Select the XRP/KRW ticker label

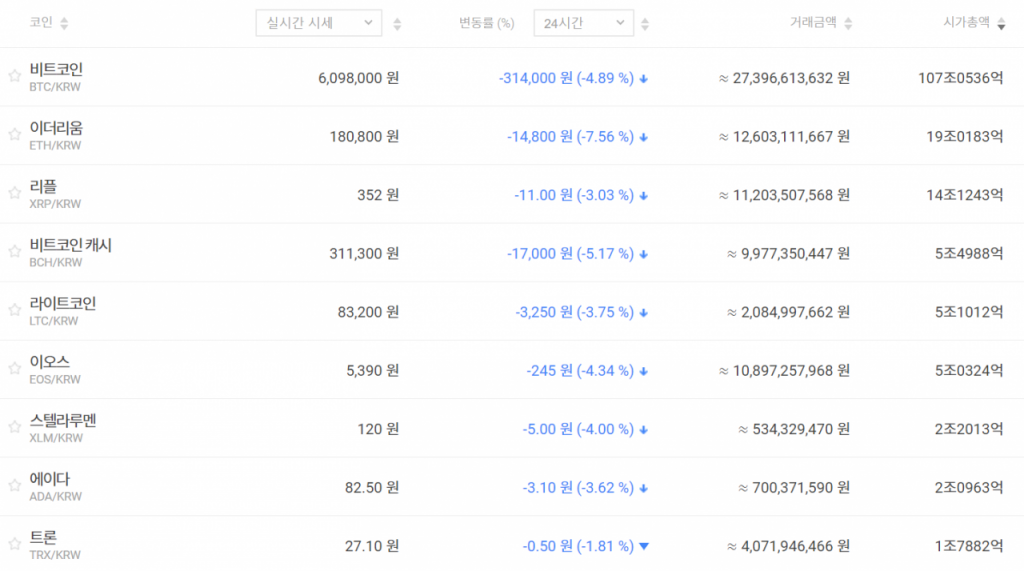55,204
